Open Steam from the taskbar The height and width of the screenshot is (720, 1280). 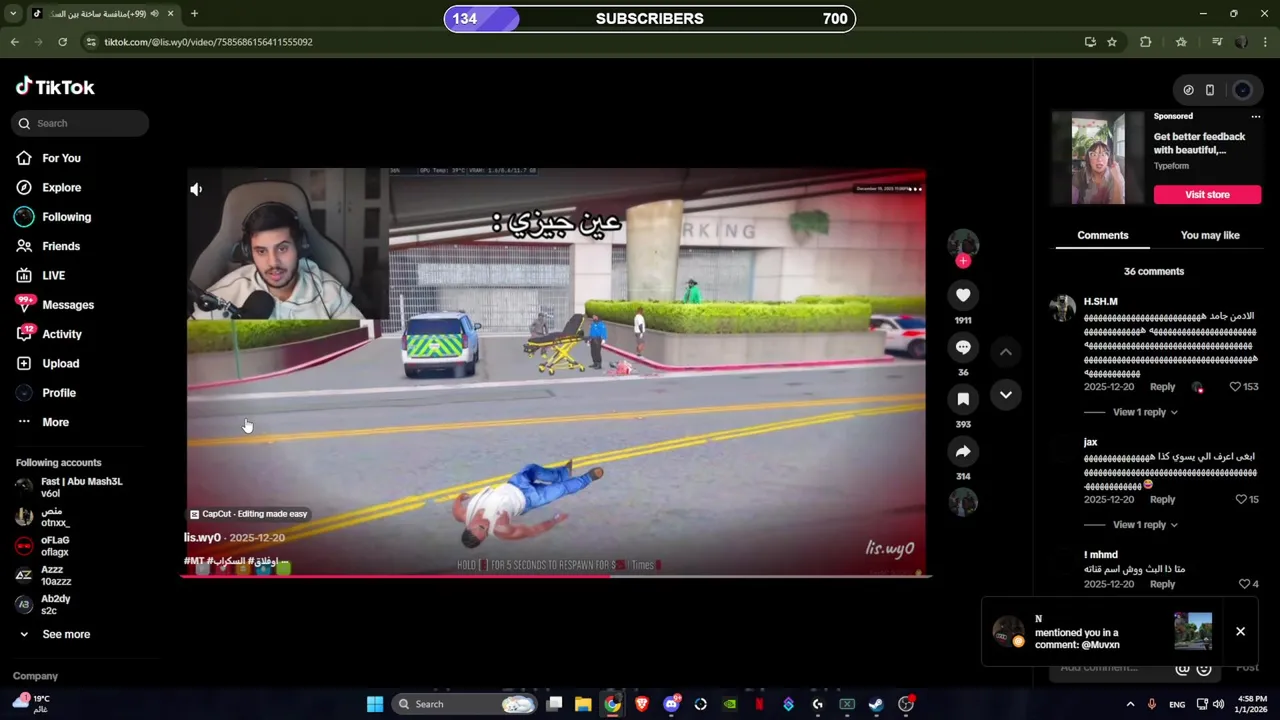coord(876,704)
